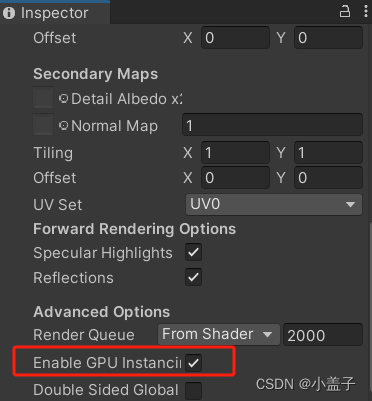Disable the Enable GPU Instancing checkbox

[193, 363]
